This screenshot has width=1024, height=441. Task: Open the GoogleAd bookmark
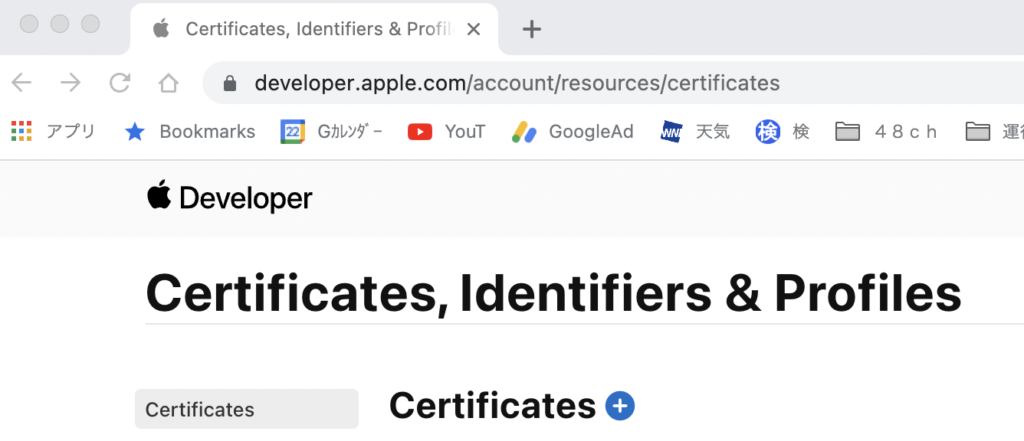tap(572, 131)
